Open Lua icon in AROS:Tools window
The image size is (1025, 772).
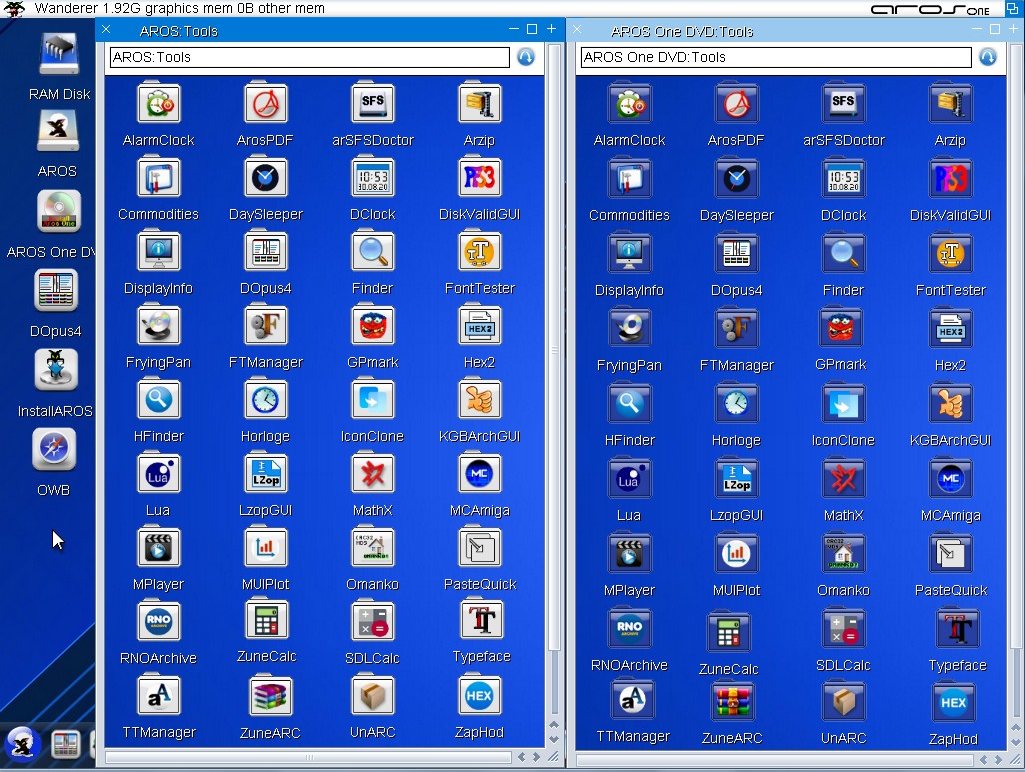pos(158,473)
